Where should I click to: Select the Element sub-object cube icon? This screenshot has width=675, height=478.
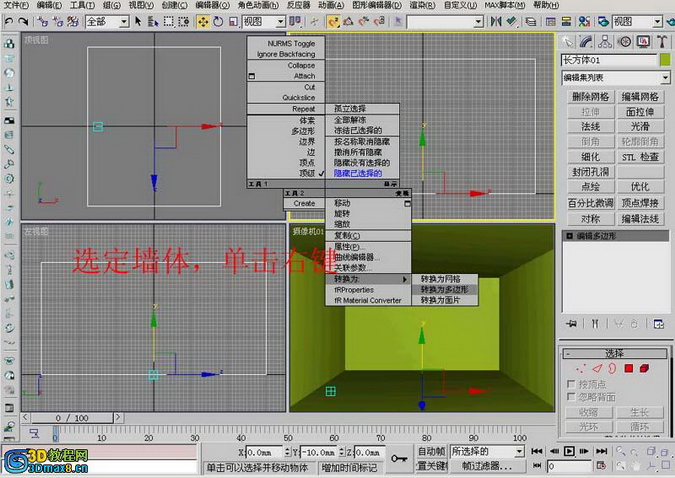coord(645,368)
